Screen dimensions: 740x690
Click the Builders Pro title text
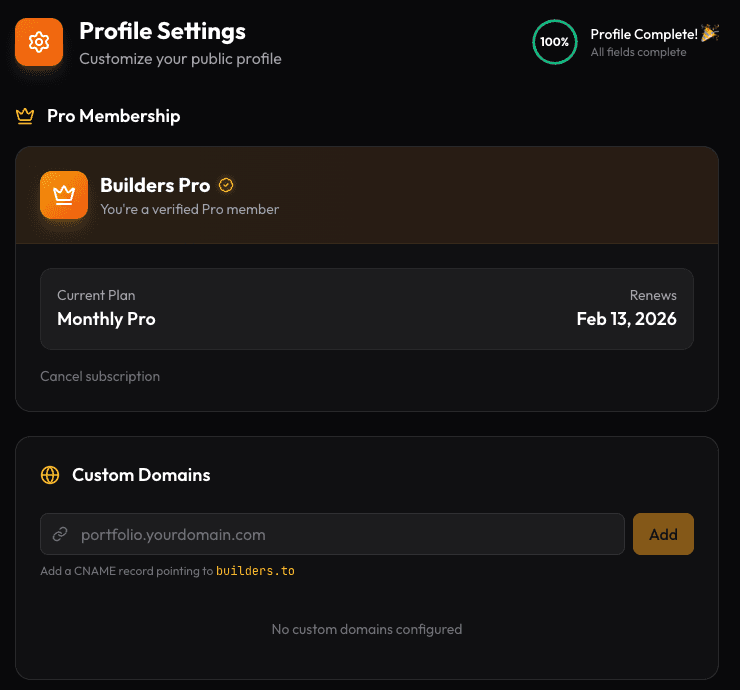(x=155, y=185)
